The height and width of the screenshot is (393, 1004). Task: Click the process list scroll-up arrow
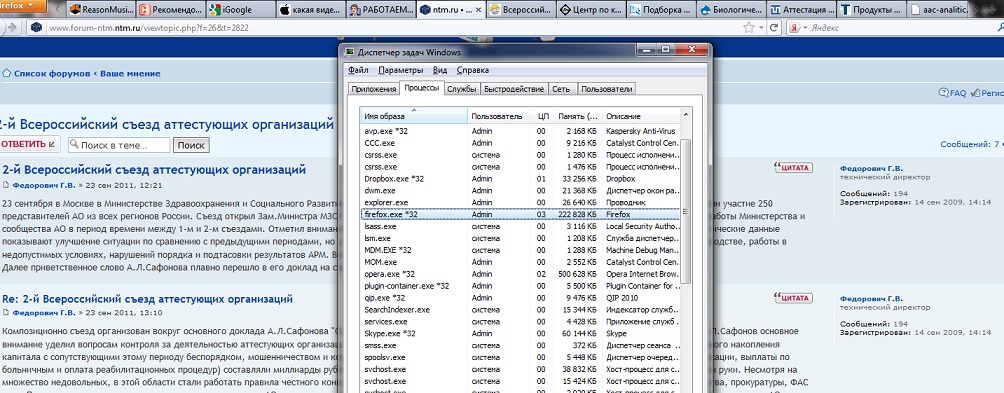click(x=686, y=115)
